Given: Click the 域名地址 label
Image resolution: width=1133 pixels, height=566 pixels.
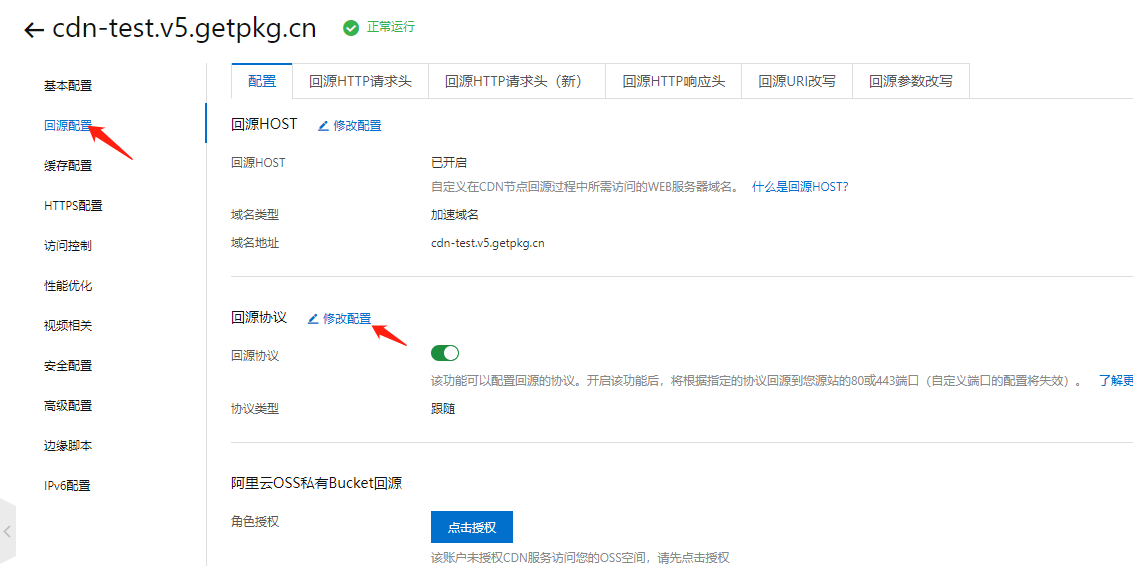Looking at the screenshot, I should point(255,243).
